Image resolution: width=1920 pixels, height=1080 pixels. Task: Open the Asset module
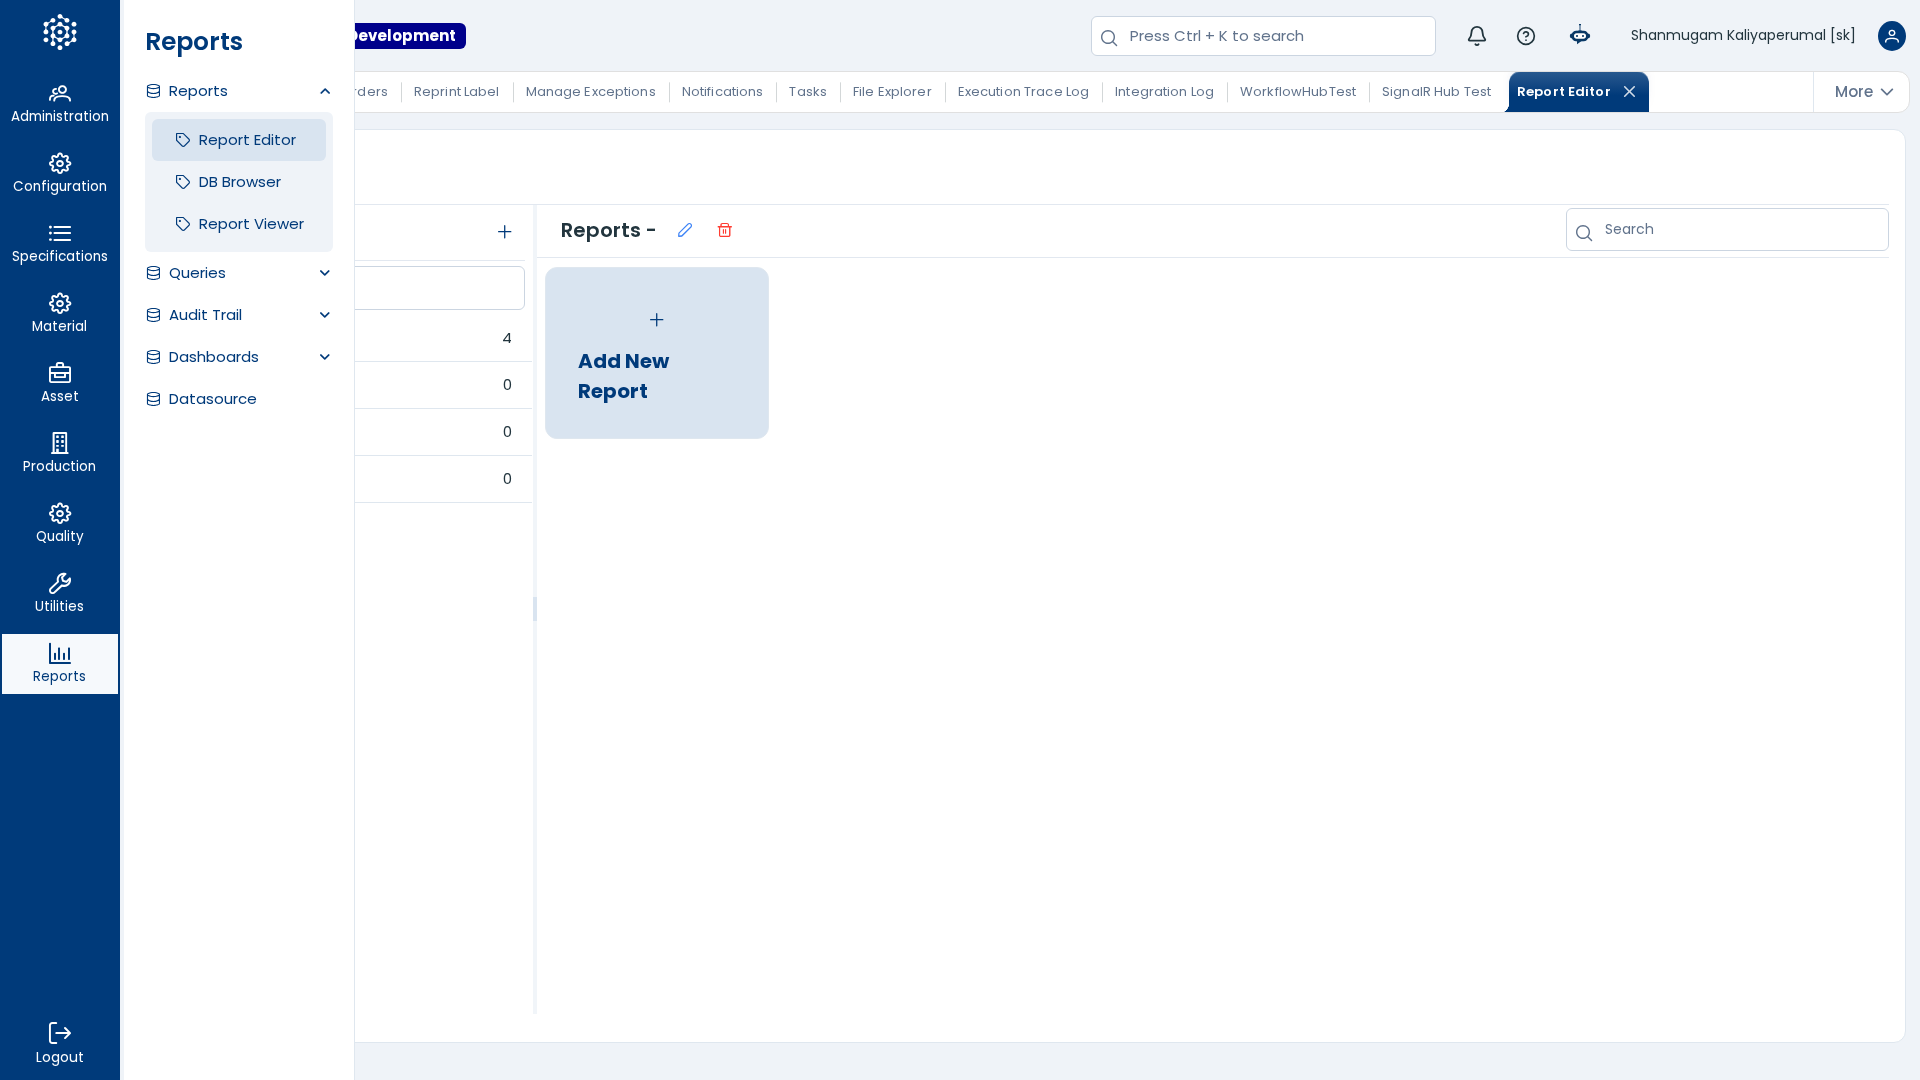60,384
